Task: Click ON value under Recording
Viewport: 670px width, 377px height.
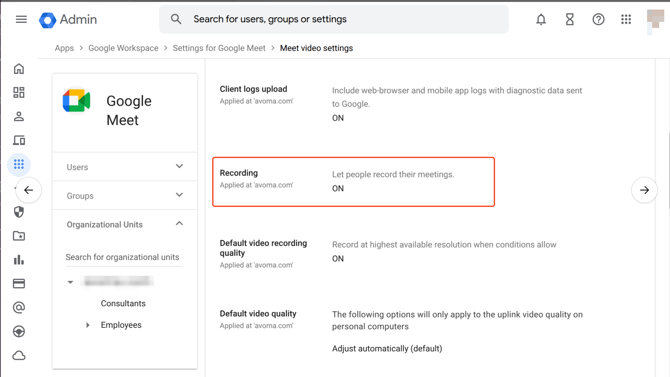Action: 338,188
